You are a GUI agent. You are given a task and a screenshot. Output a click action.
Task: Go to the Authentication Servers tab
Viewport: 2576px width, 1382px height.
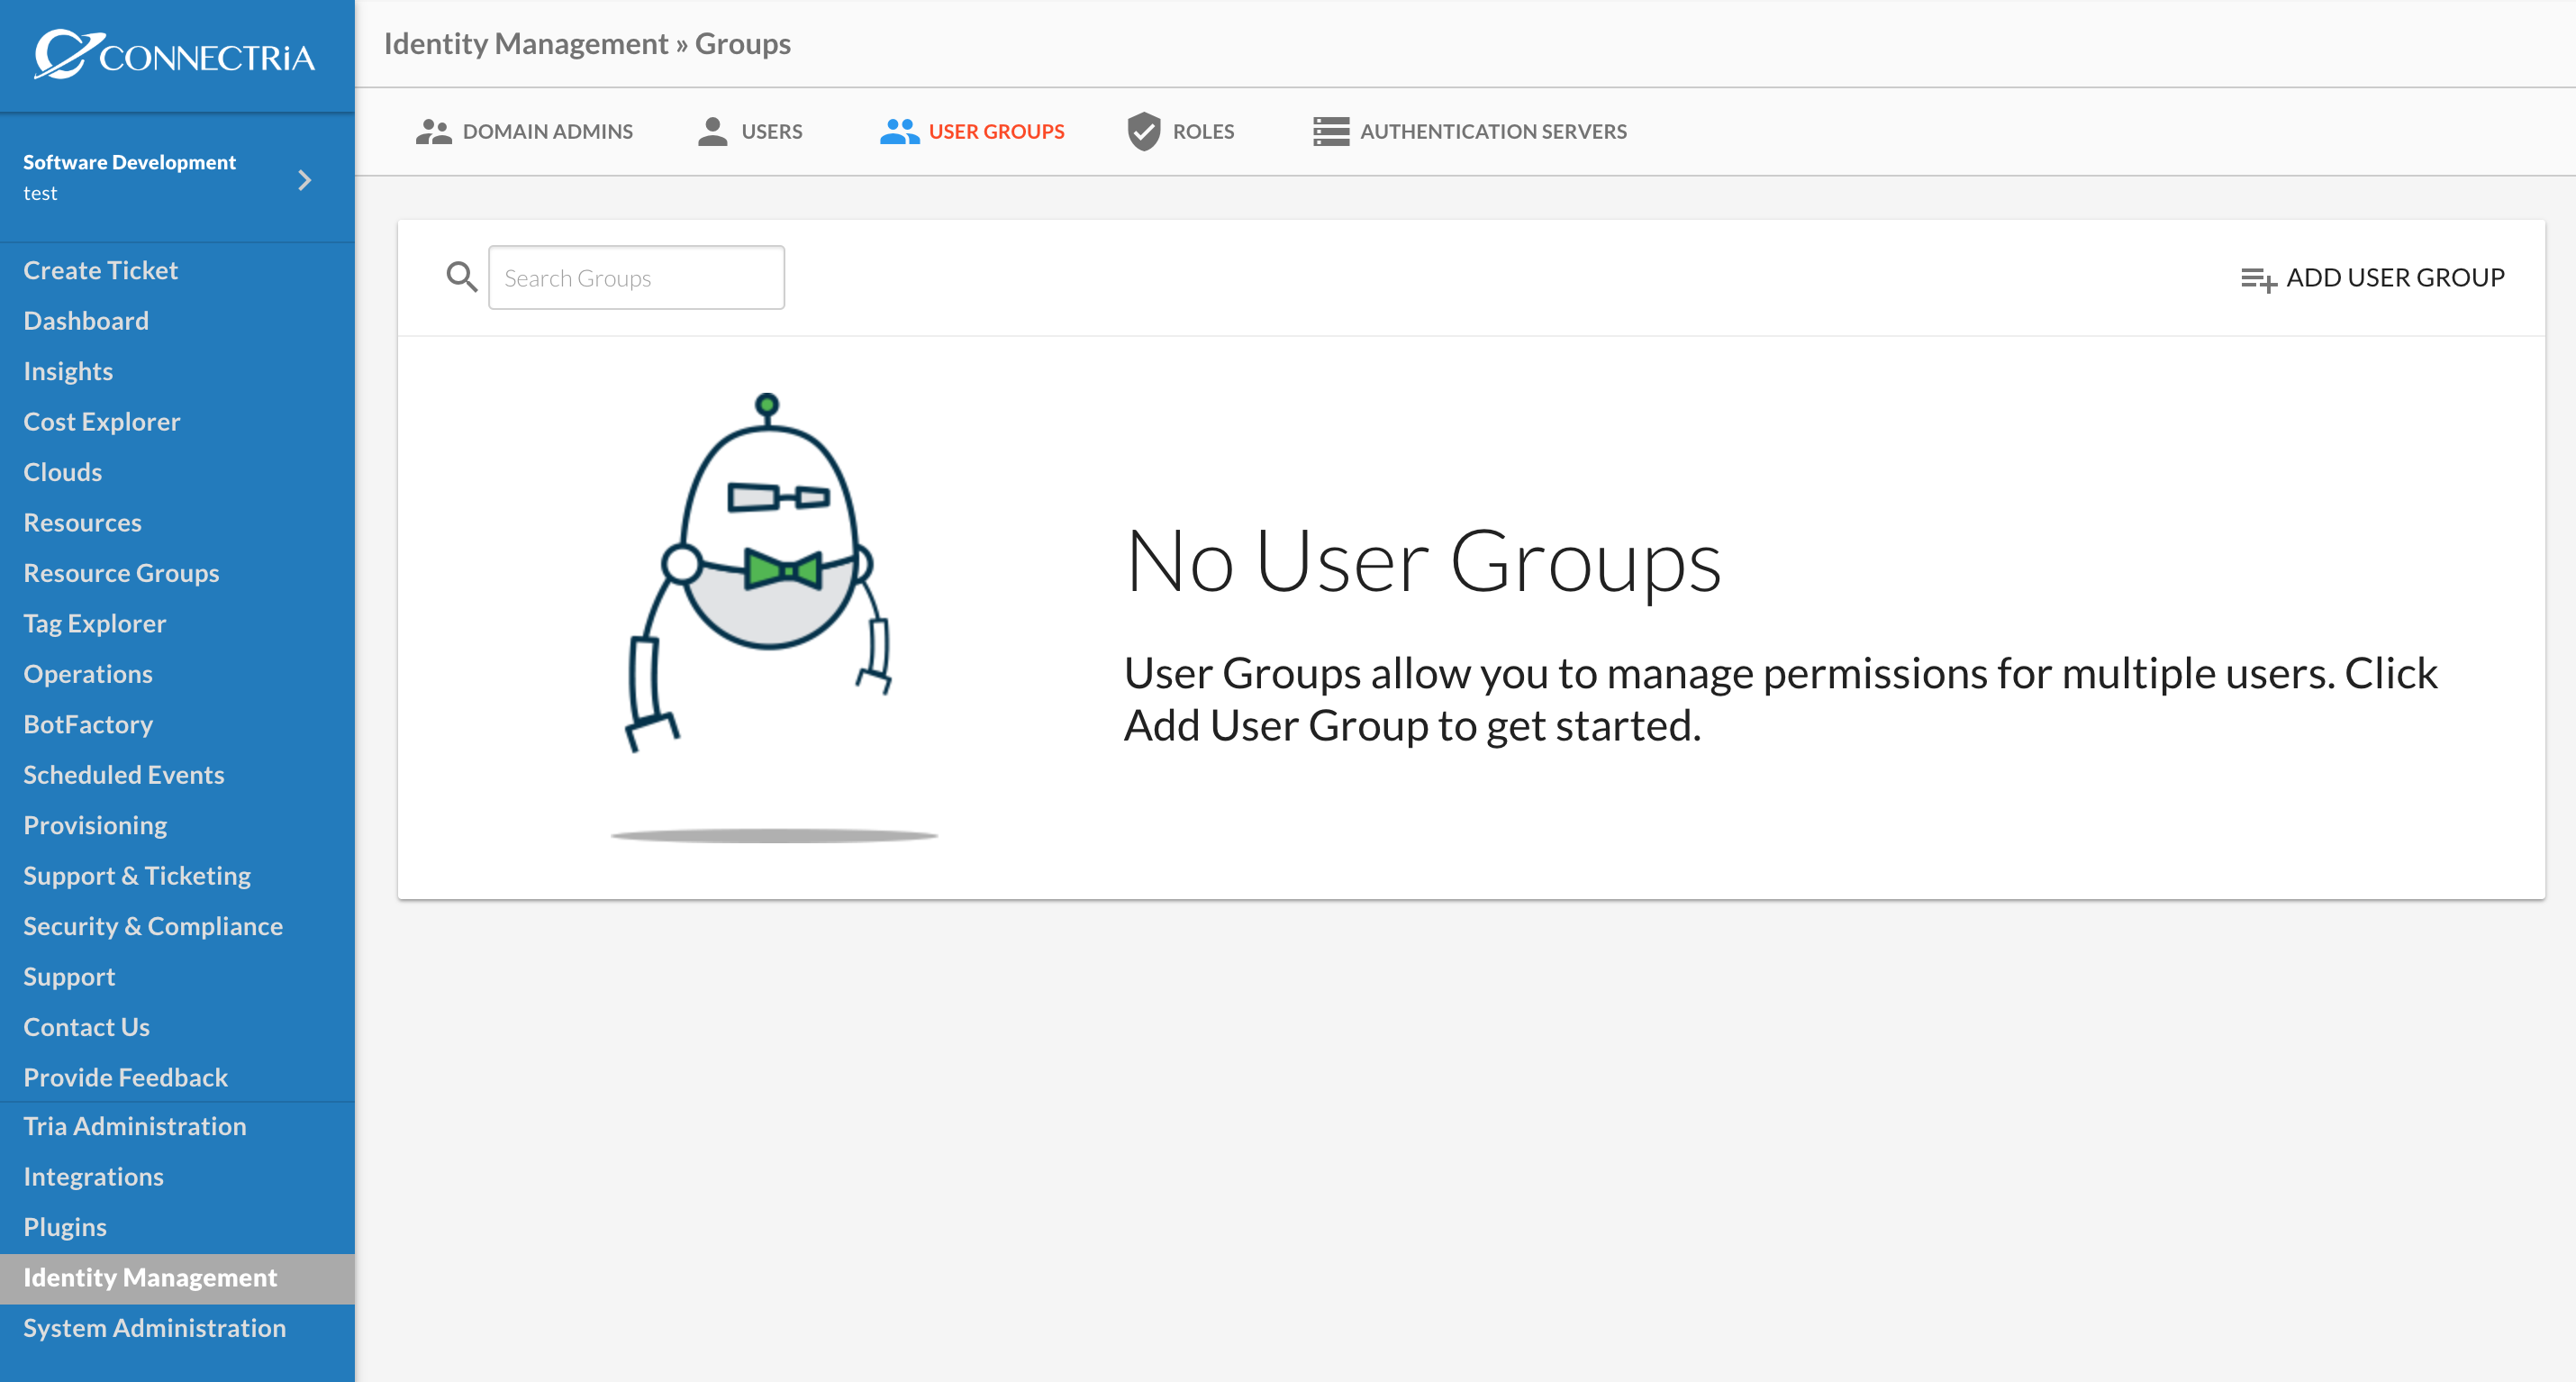(1470, 132)
